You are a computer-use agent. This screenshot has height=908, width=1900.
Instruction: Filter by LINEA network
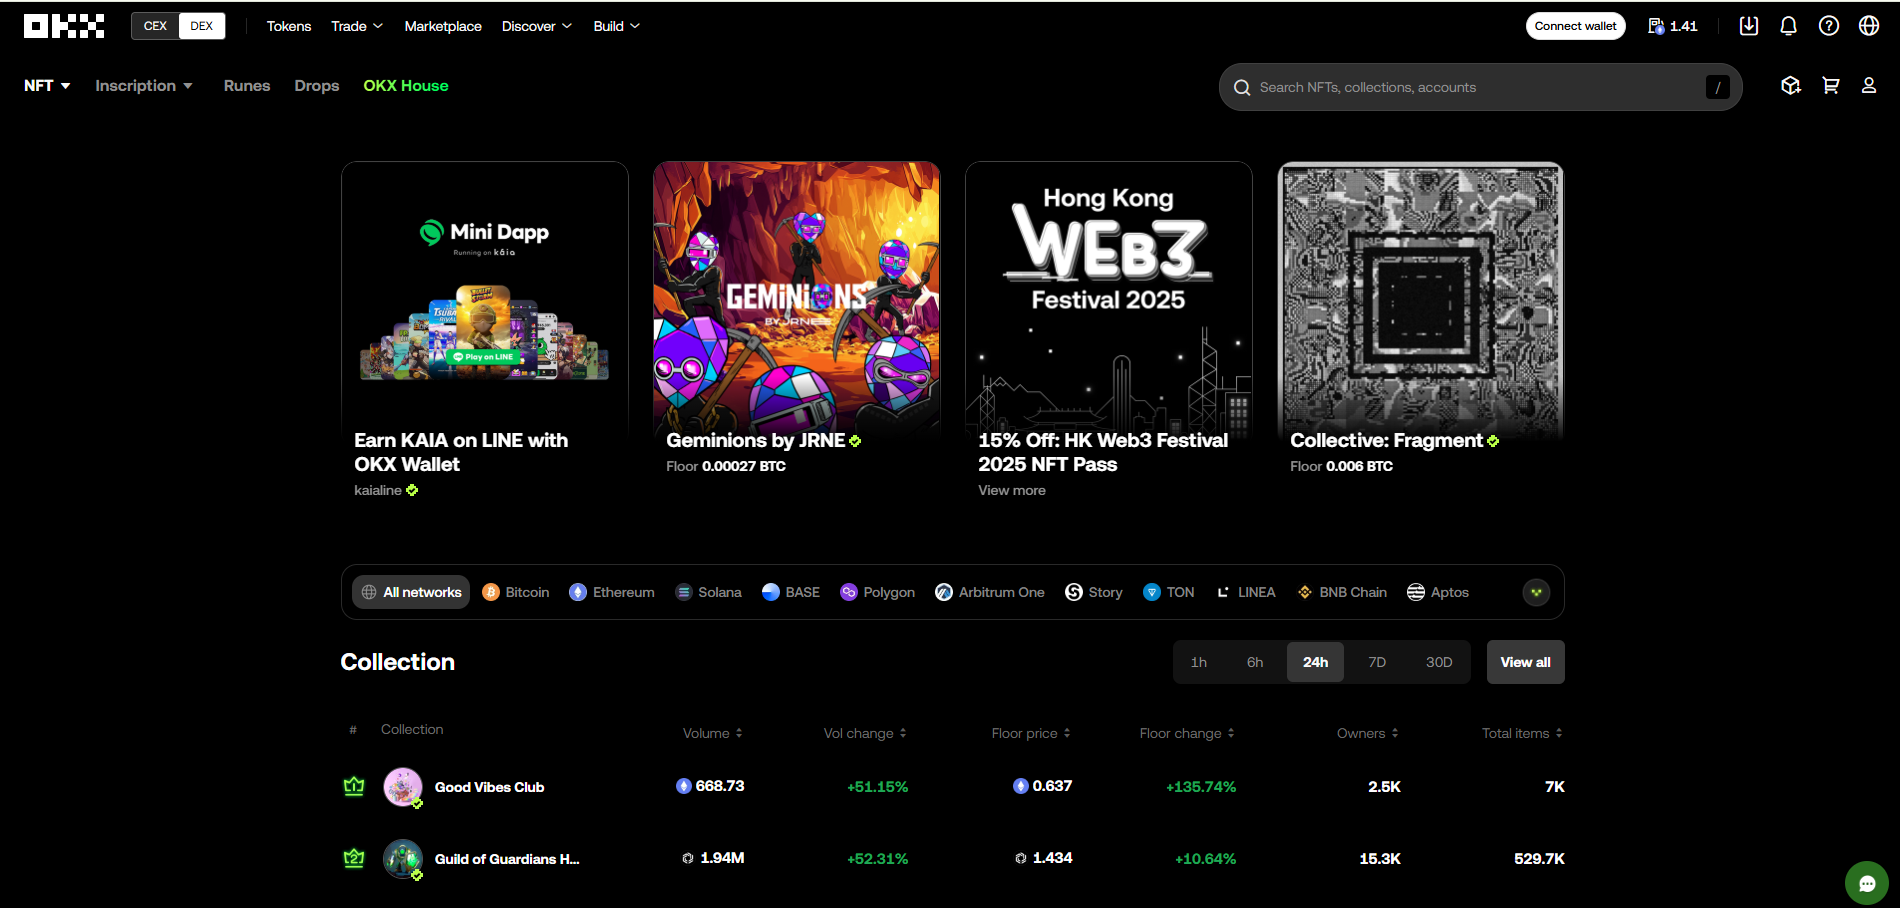[x=1245, y=592]
